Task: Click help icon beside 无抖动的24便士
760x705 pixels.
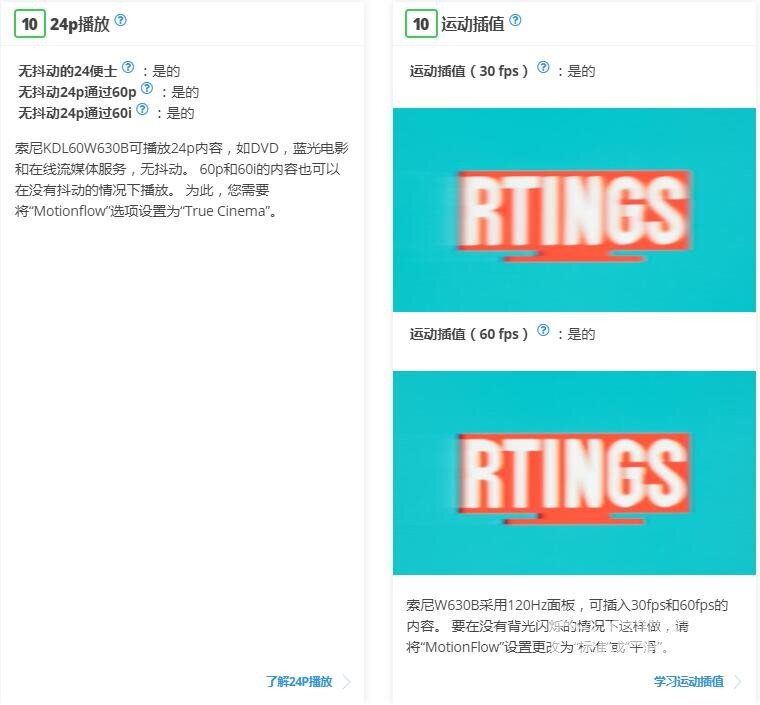Action: coord(128,67)
